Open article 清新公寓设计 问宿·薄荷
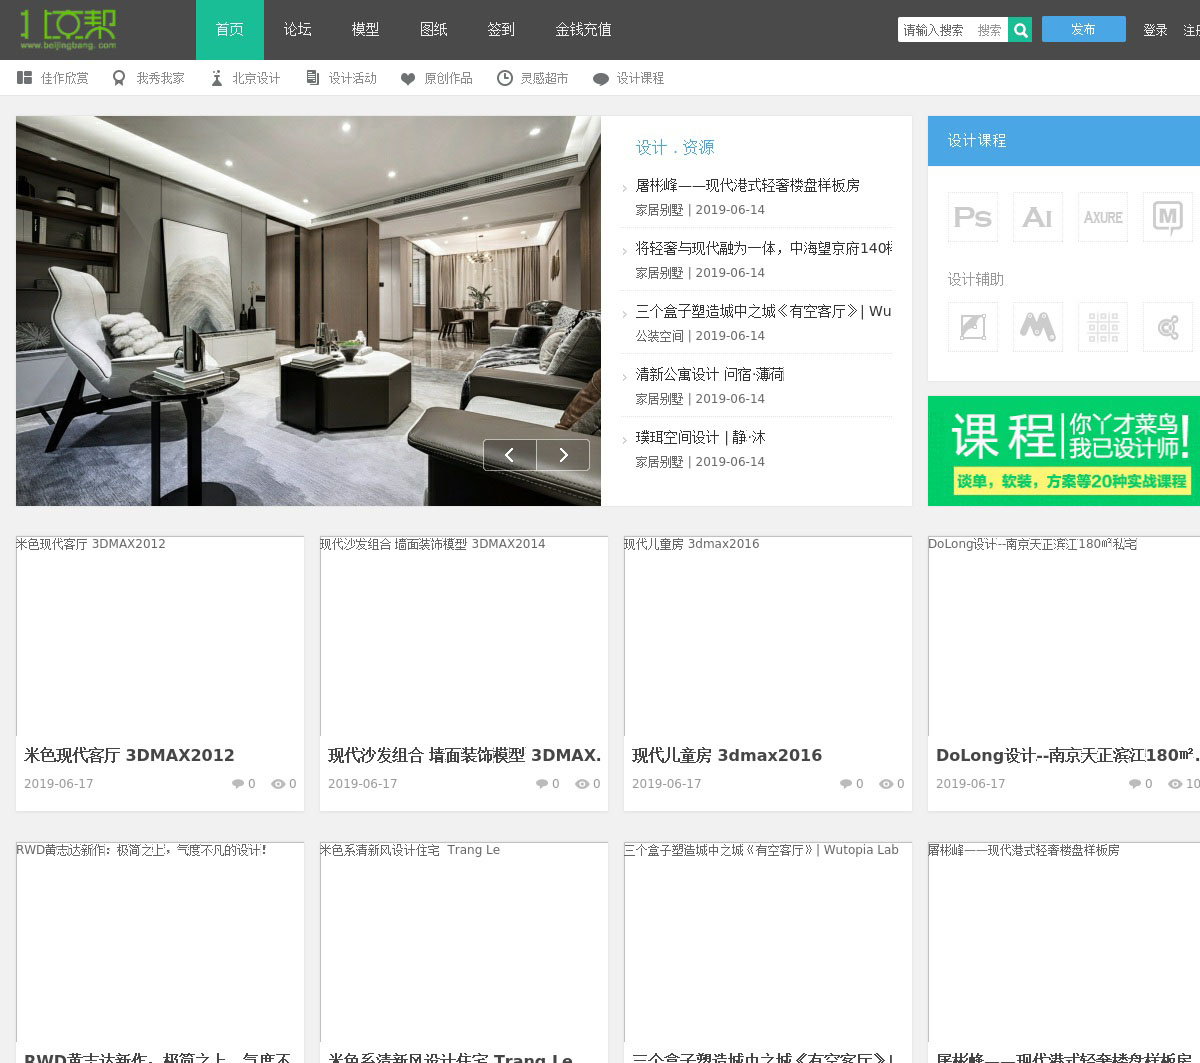The width and height of the screenshot is (1200, 1063). [709, 374]
